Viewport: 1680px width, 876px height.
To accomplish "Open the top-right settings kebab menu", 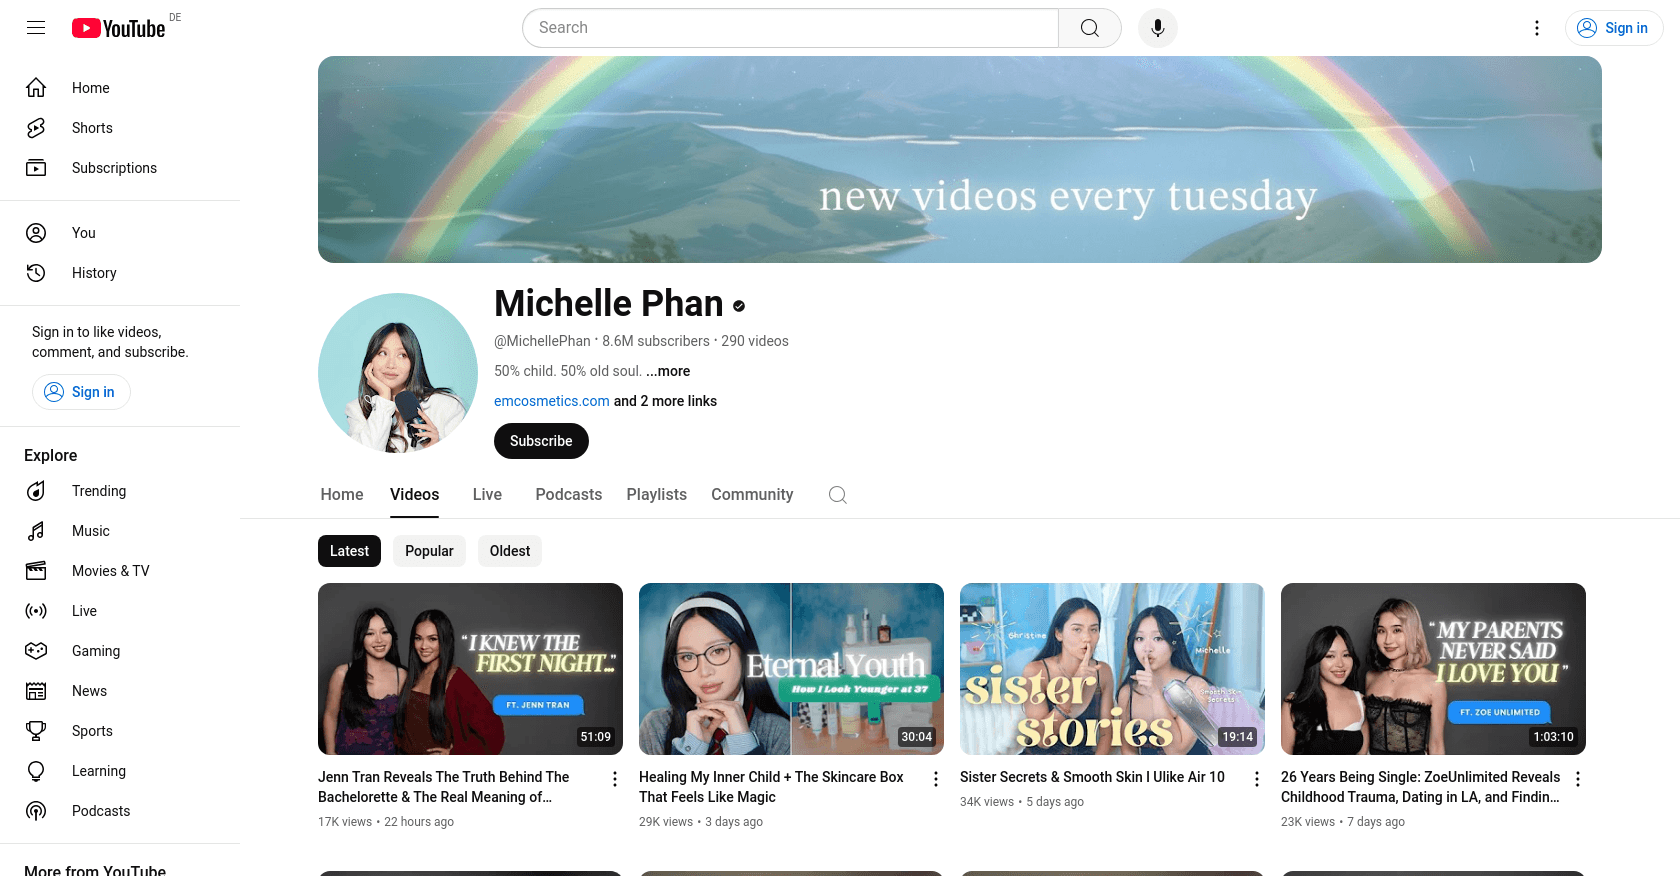I will click(x=1537, y=28).
